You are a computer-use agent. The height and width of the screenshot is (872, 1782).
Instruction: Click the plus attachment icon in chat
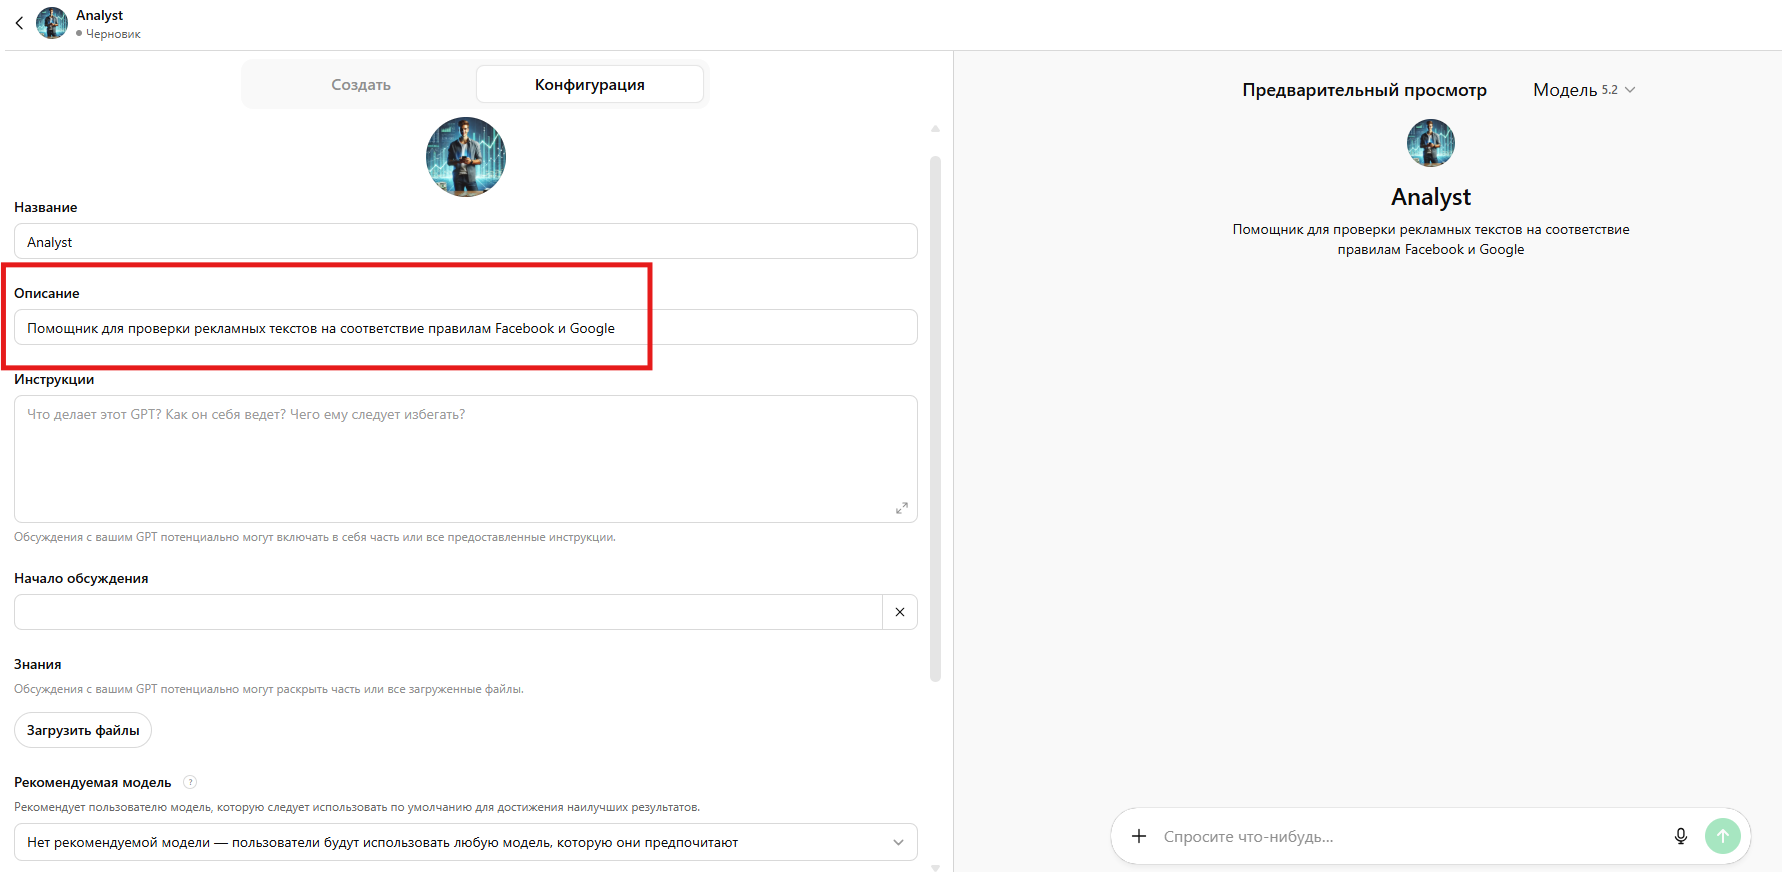pyautogui.click(x=1138, y=836)
